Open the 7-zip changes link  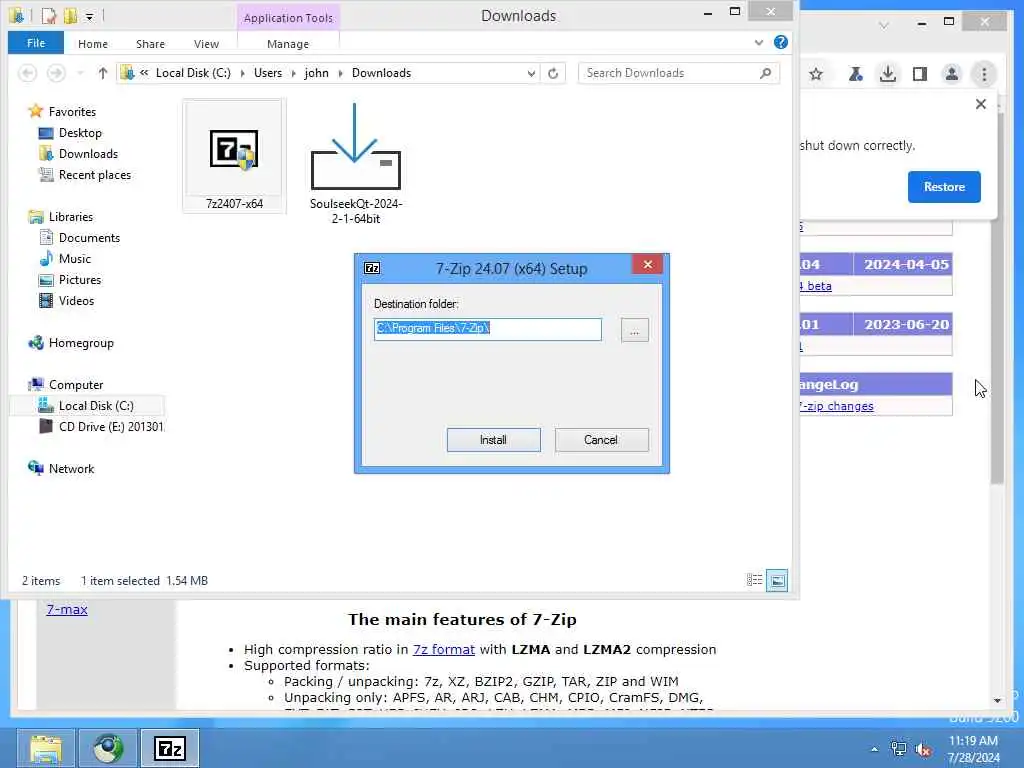point(837,406)
